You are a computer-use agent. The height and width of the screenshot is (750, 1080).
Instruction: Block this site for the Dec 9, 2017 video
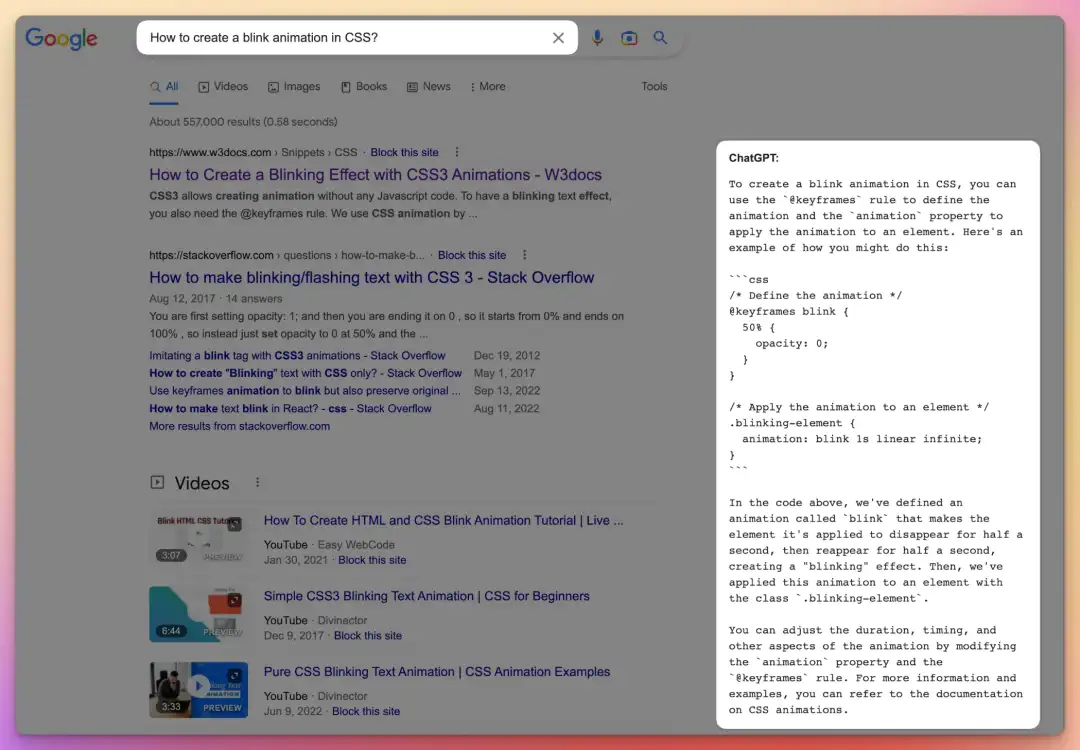click(x=368, y=636)
